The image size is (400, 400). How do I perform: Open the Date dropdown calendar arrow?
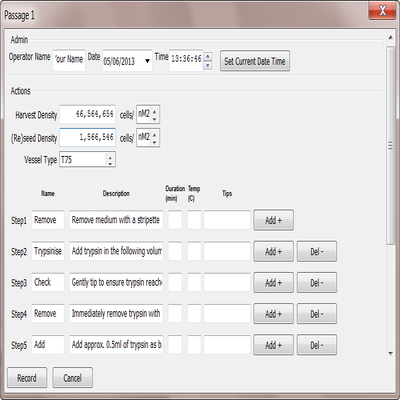(x=147, y=61)
